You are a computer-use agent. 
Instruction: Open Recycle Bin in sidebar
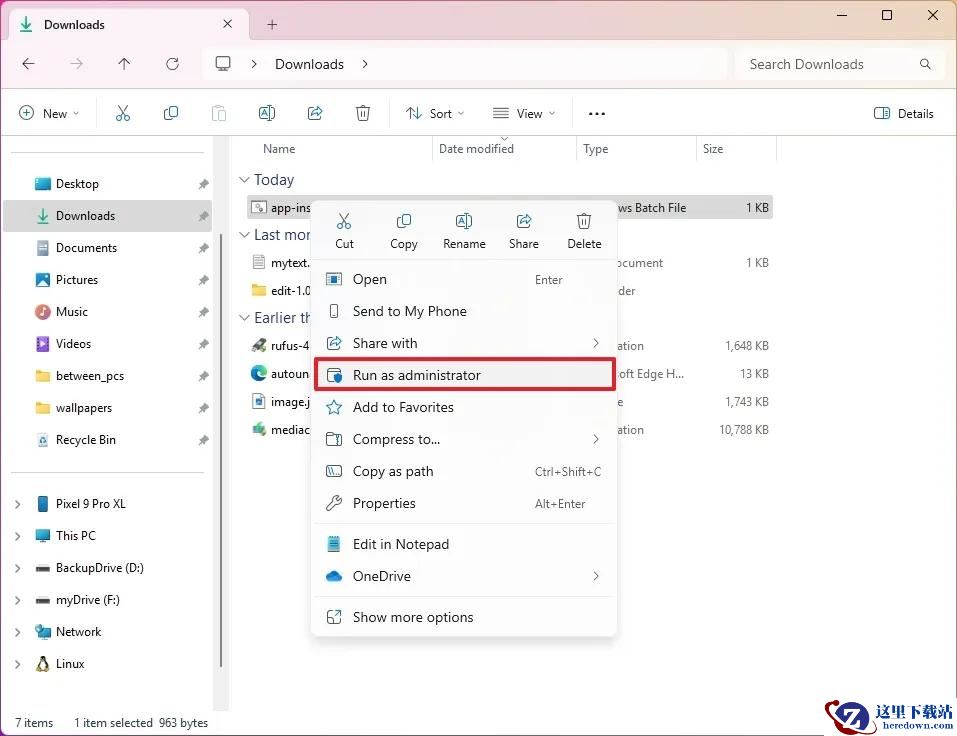(x=107, y=440)
